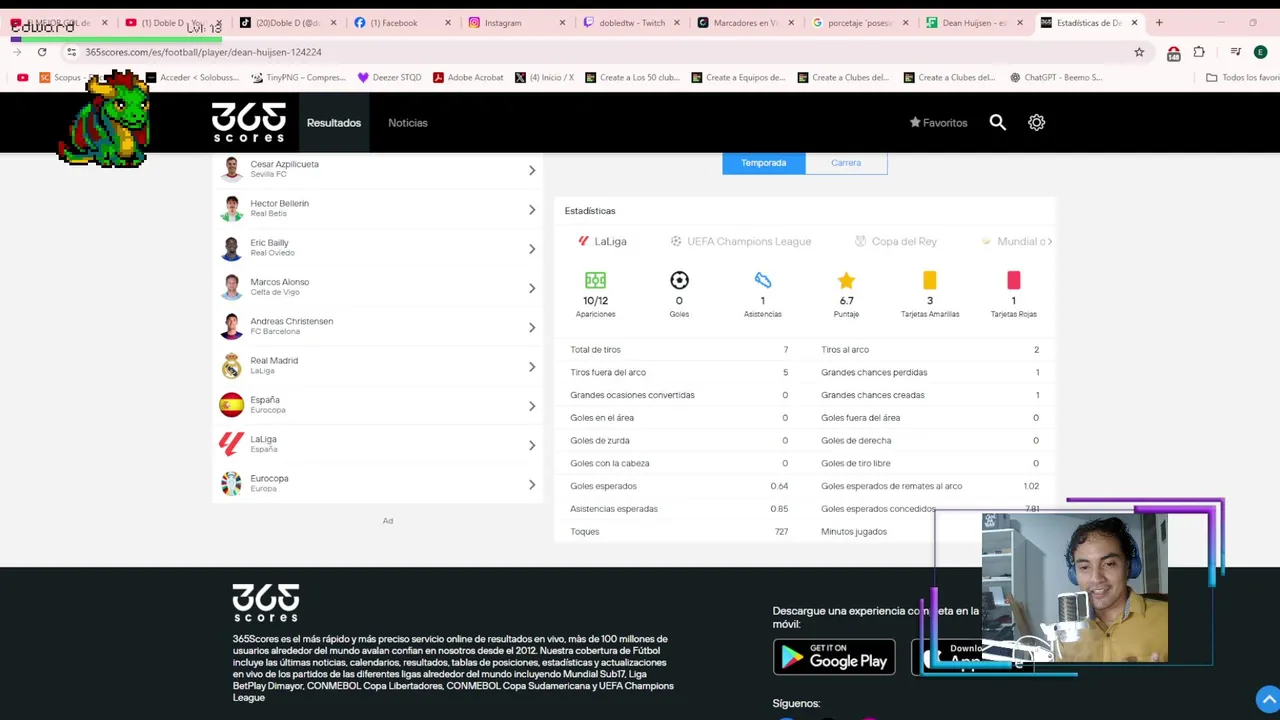This screenshot has width=1280, height=720.
Task: Select the Mundial competition tab
Action: (x=1014, y=241)
